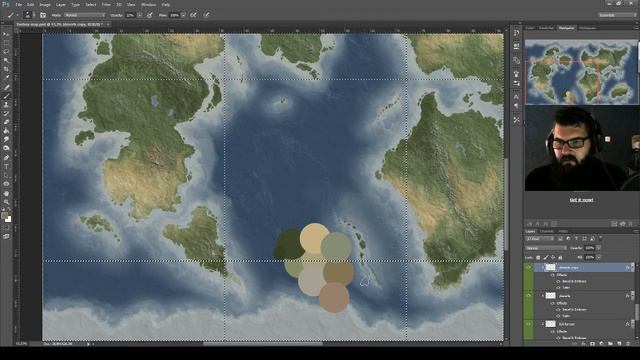Viewport: 640px width, 360px height.
Task: Open the Essentials workspace dropdown
Action: point(617,15)
